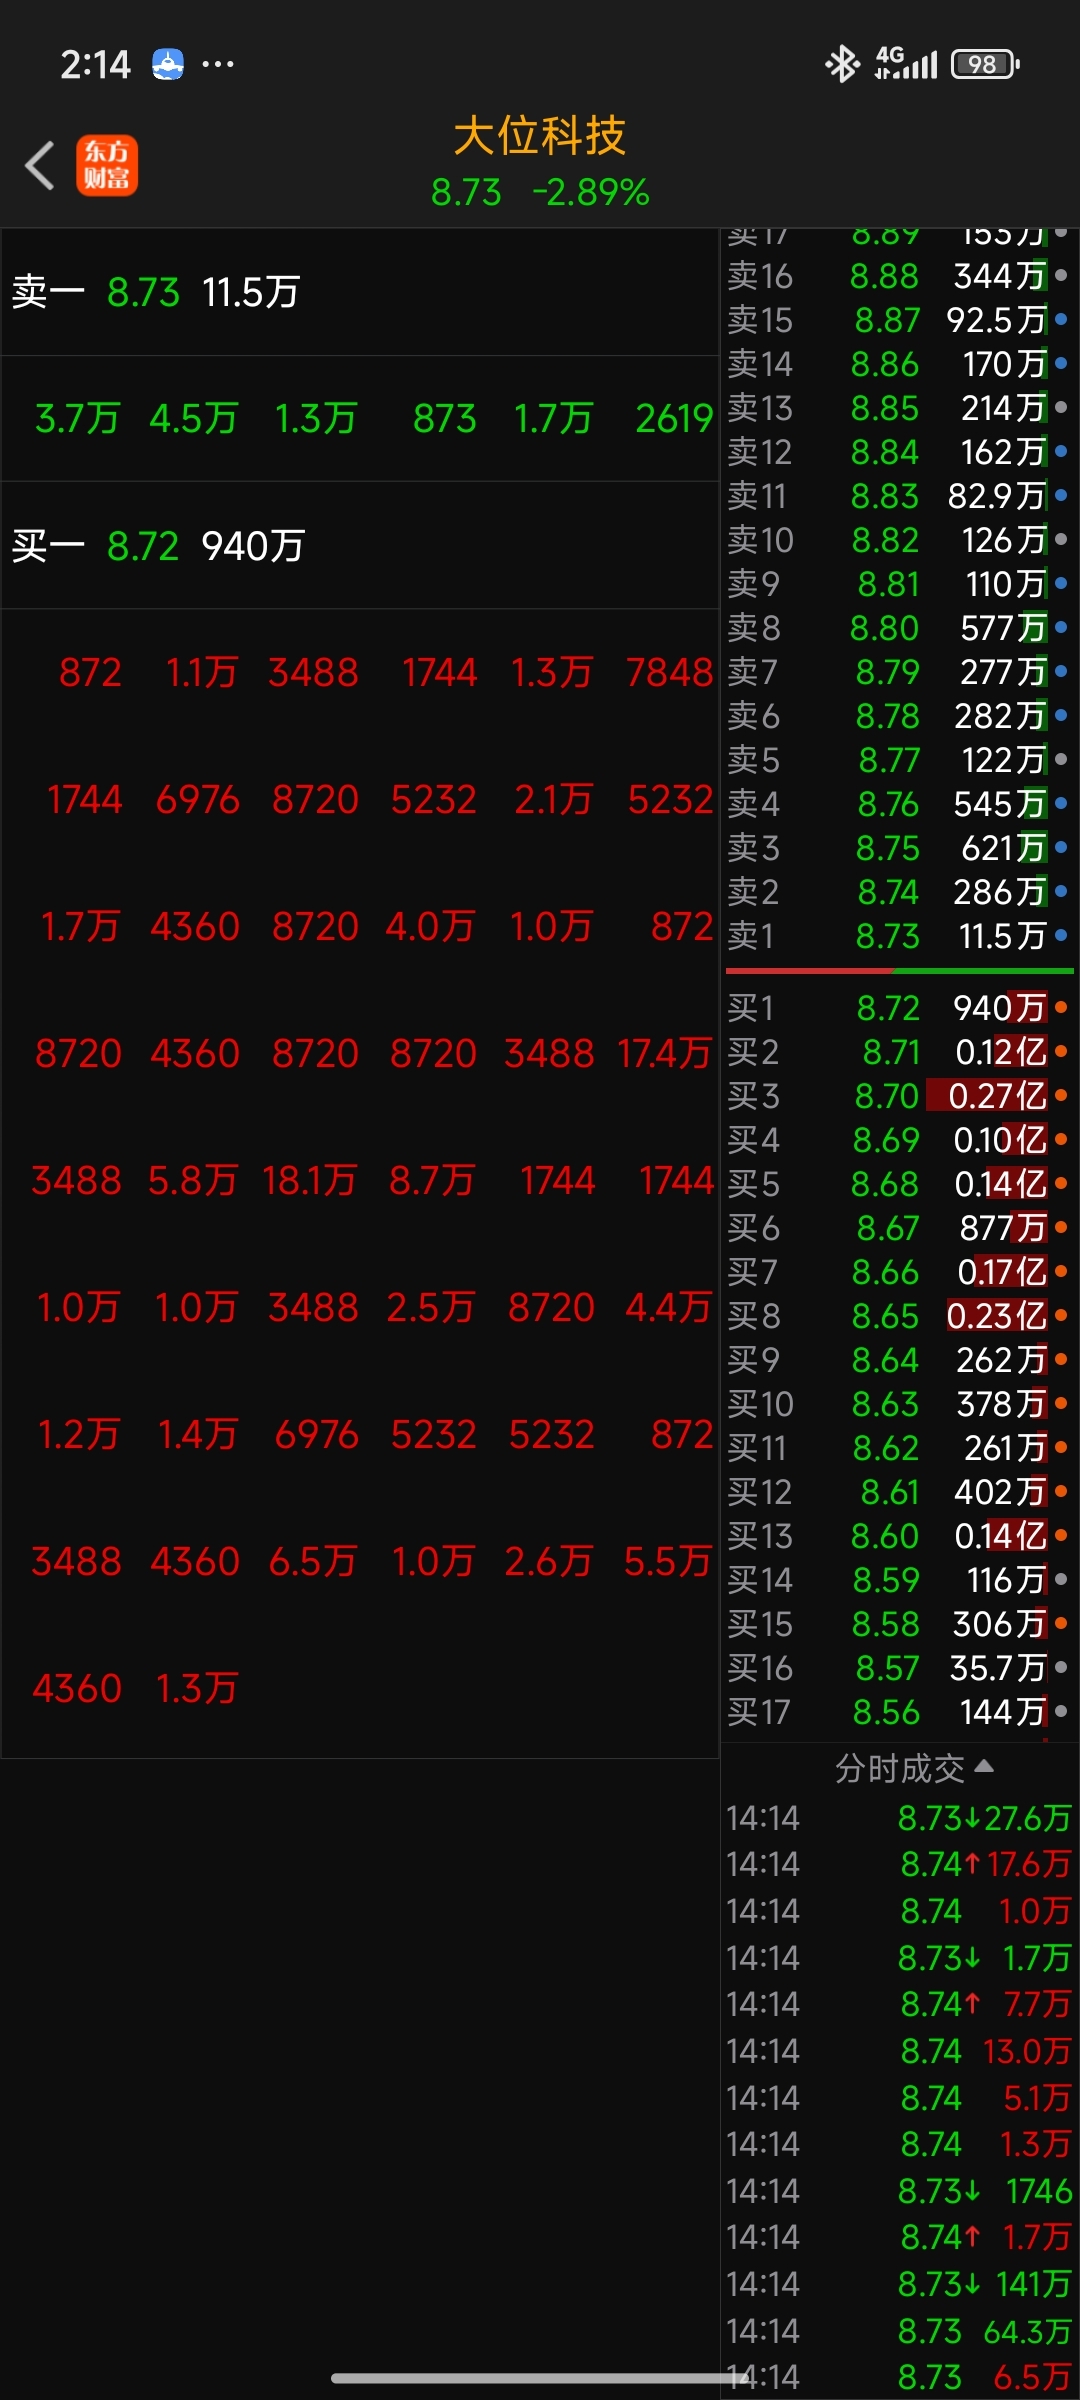
Task: Open the 大位科技 stock title
Action: coord(540,136)
